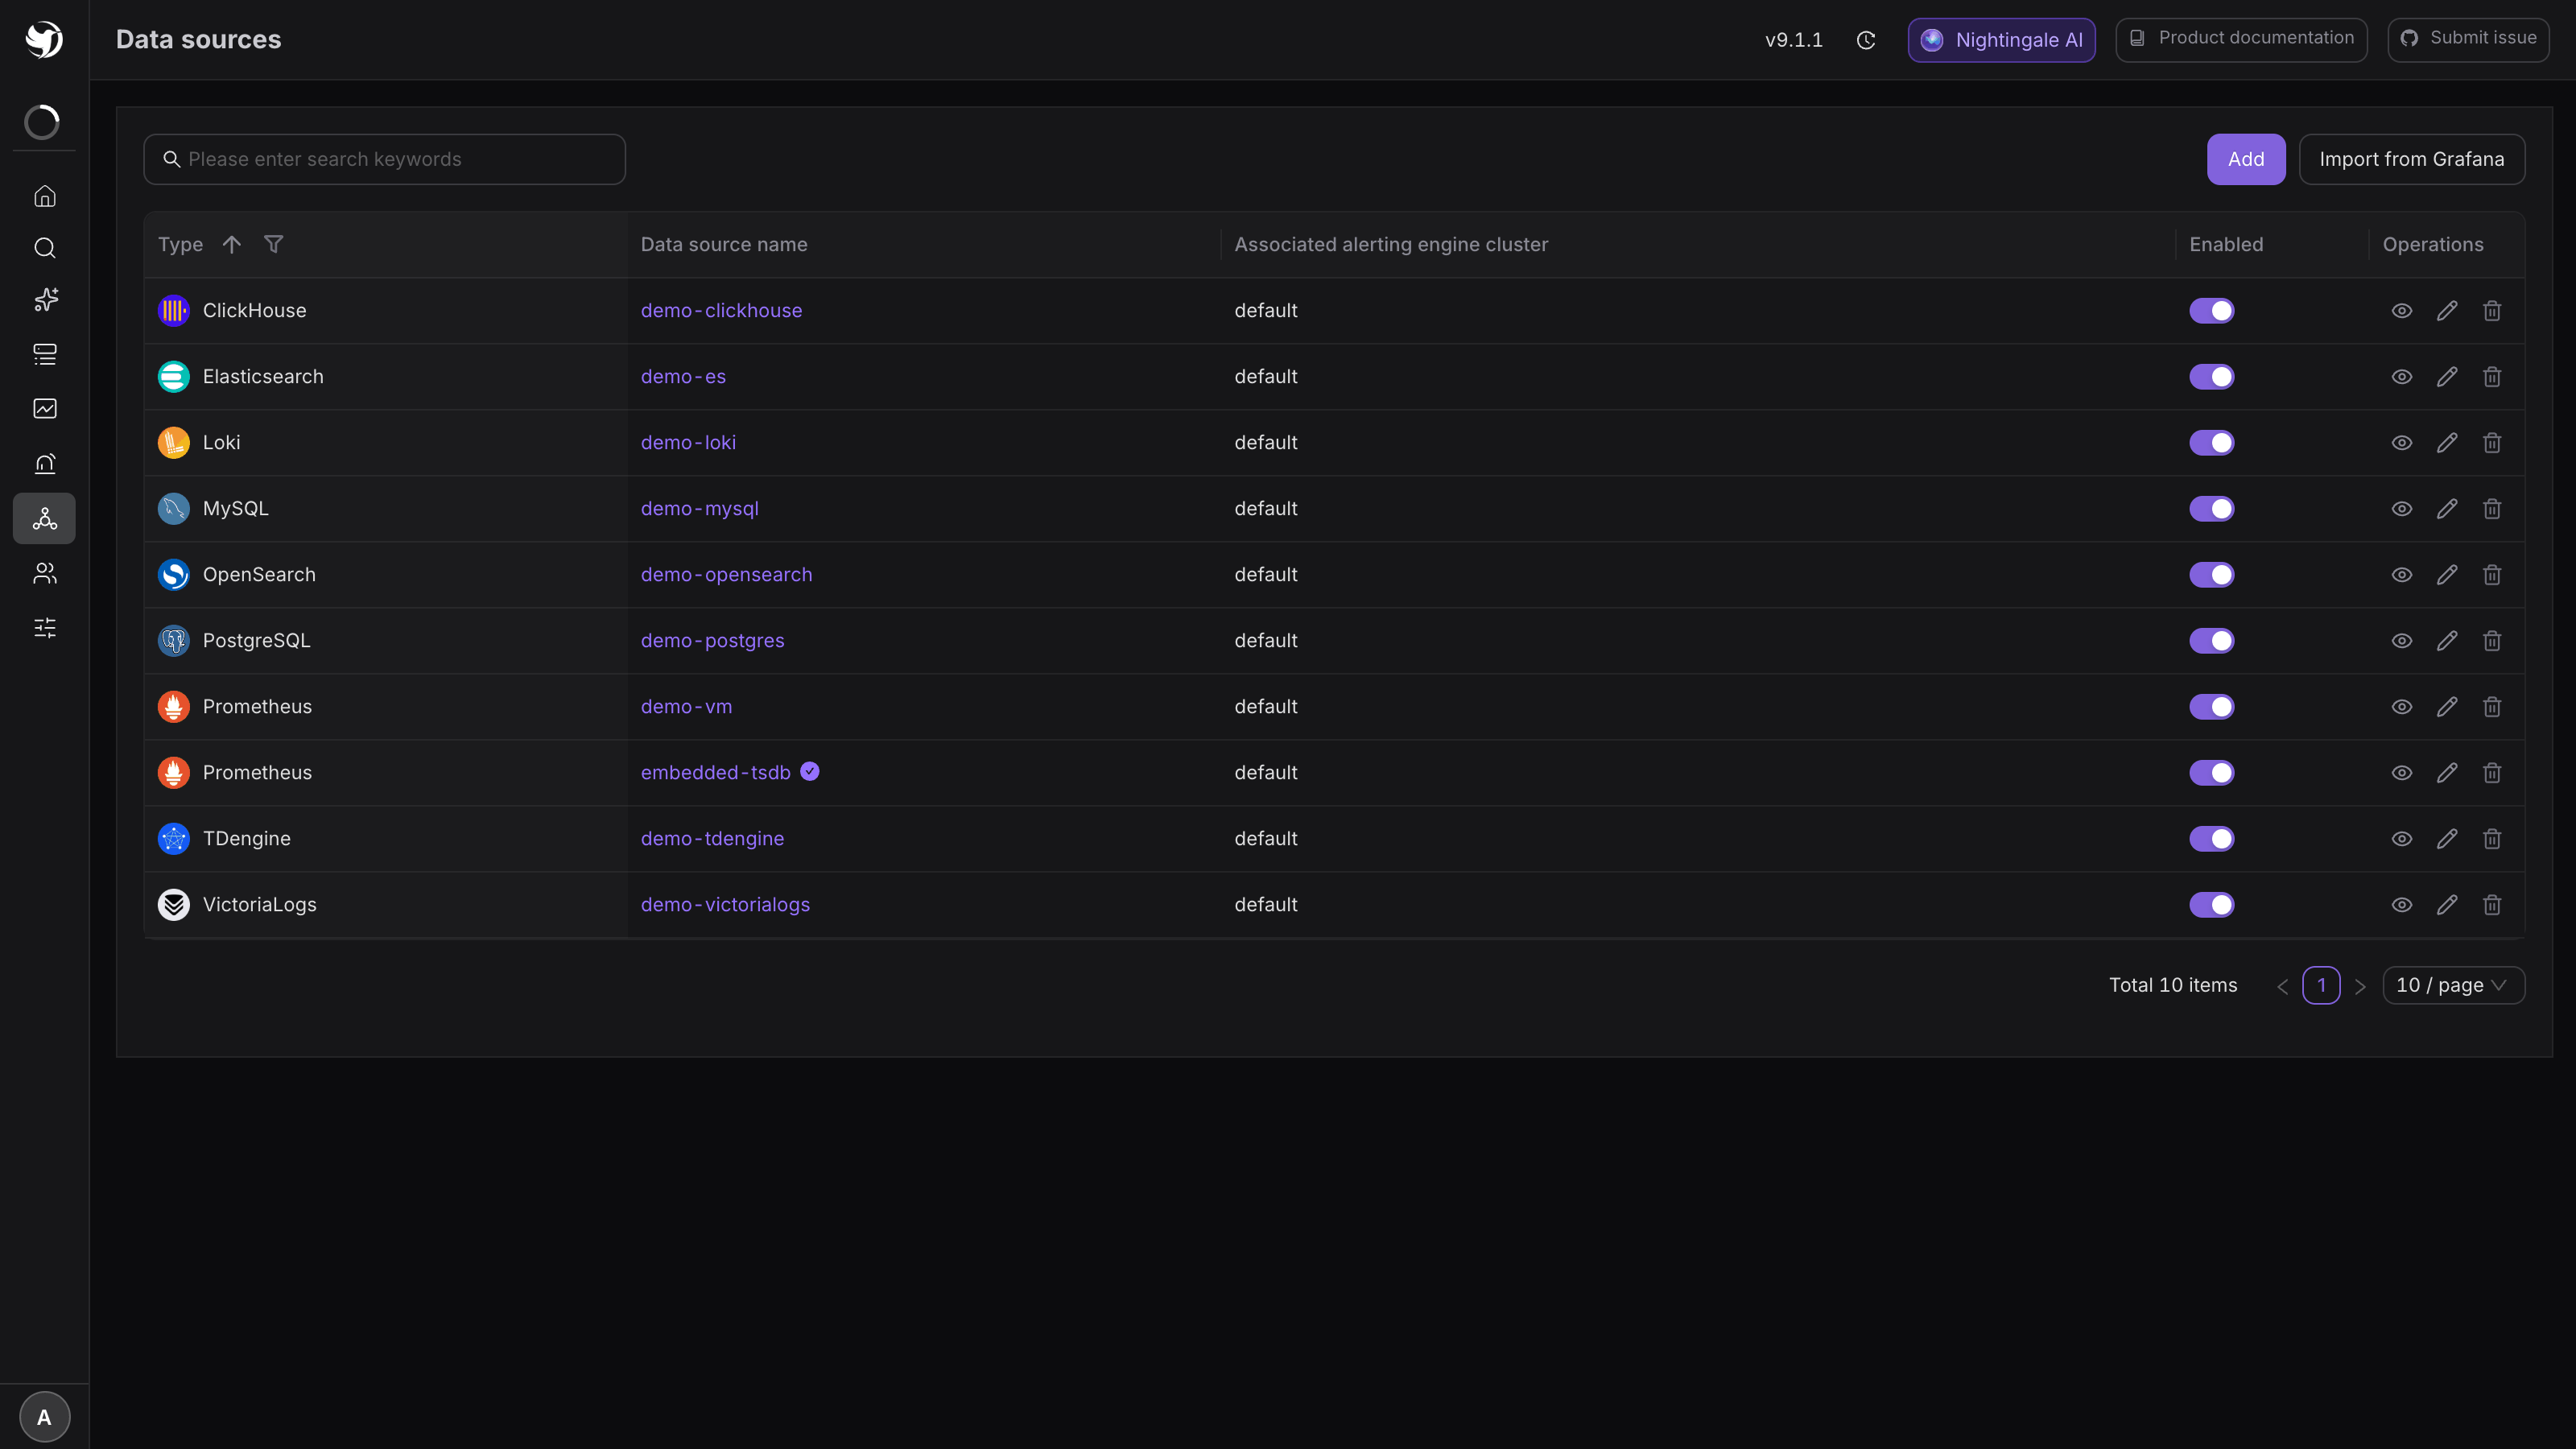2576x1449 pixels.
Task: Click the Nightingale bird logo
Action: (44, 40)
